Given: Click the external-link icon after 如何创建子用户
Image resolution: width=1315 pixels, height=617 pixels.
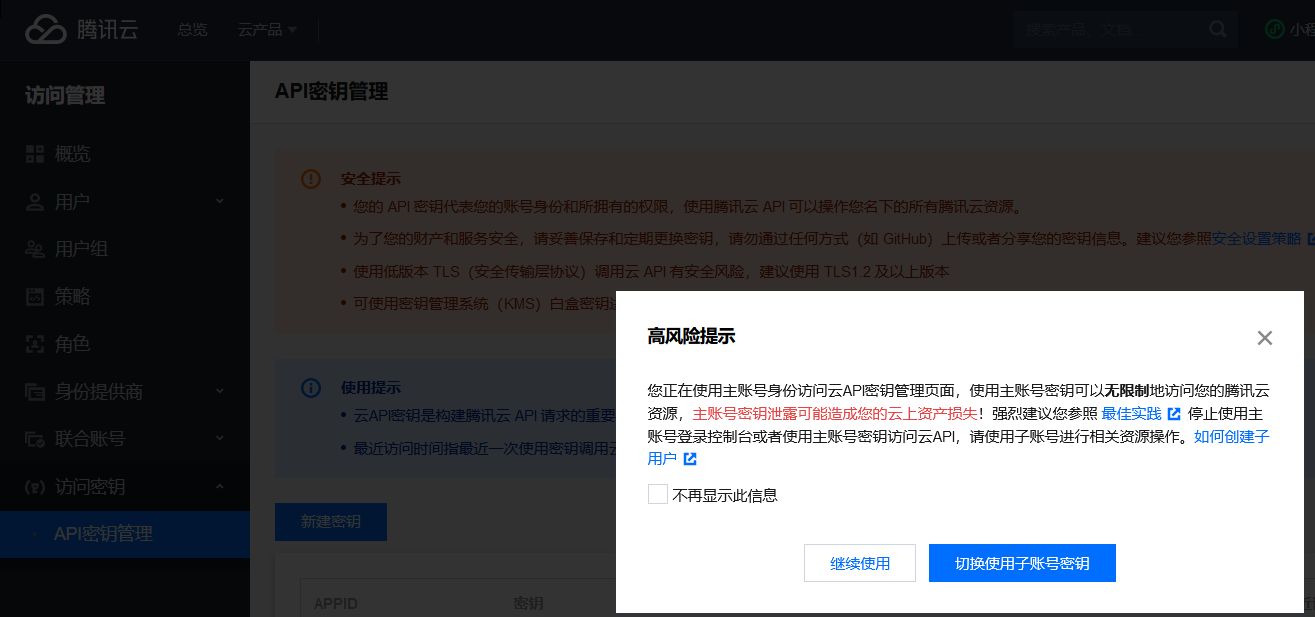Looking at the screenshot, I should (x=690, y=459).
